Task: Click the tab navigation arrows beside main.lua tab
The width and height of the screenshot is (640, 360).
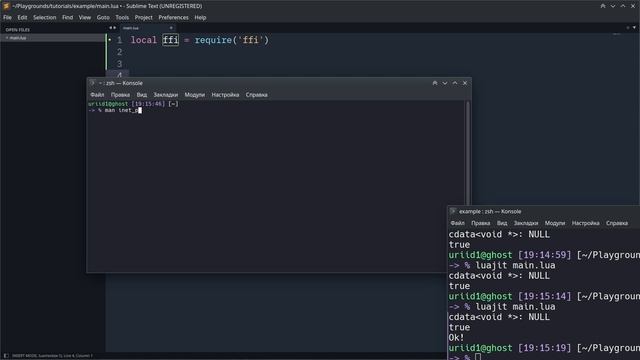Action: (x=112, y=28)
